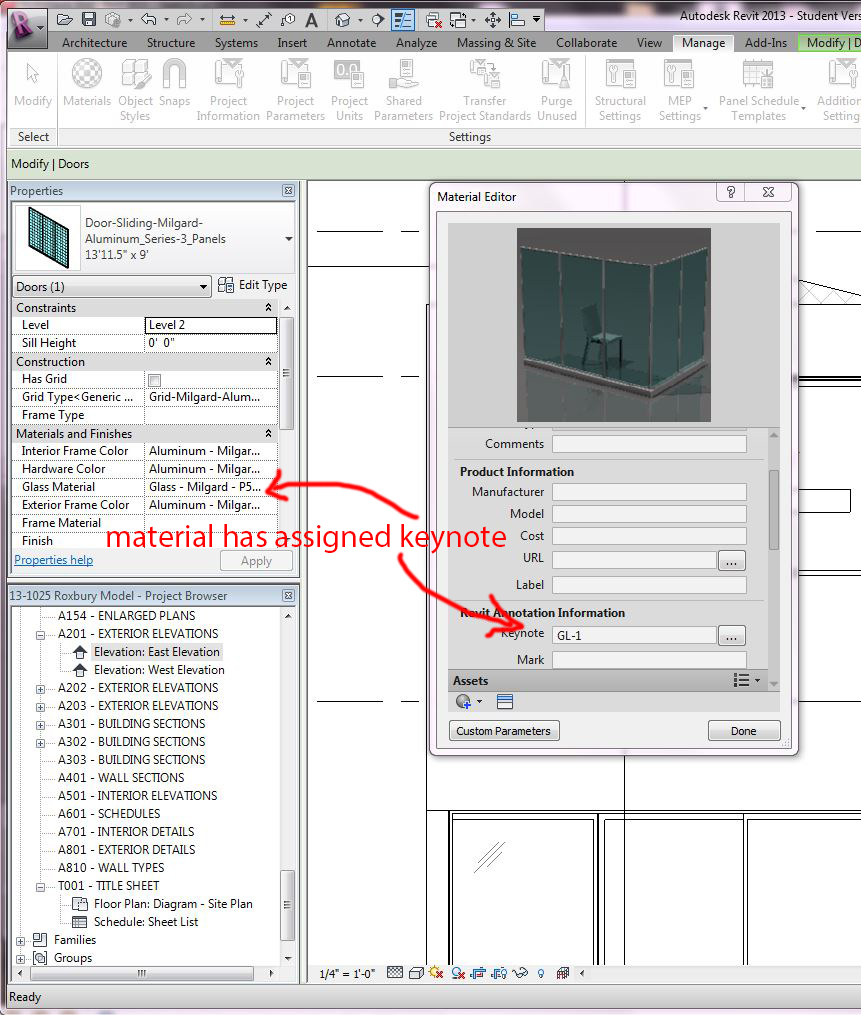This screenshot has height=1015, width=861.
Task: Open the Properties help link
Action: [53, 560]
